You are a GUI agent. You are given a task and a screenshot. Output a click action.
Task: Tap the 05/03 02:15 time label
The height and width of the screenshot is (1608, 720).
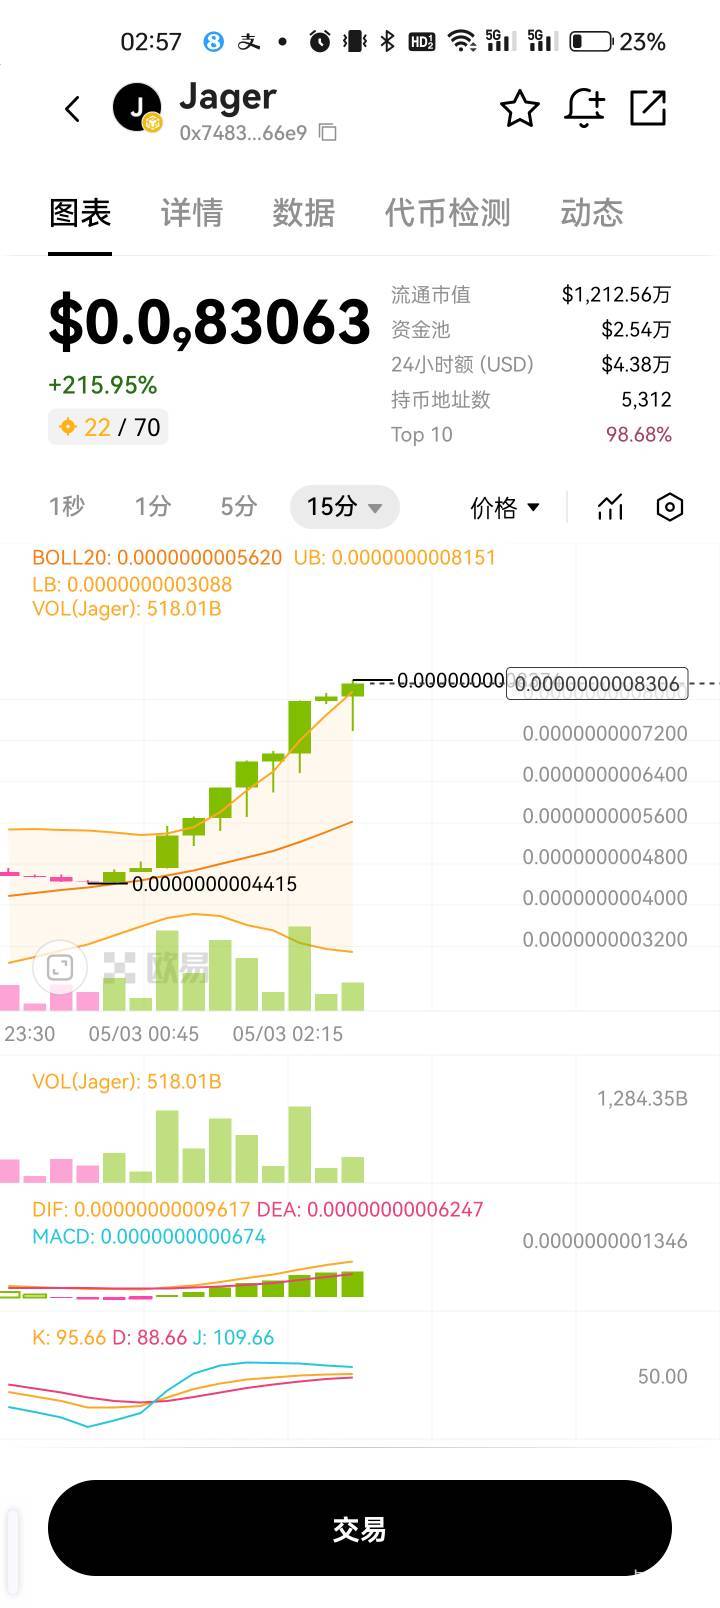pos(288,1034)
